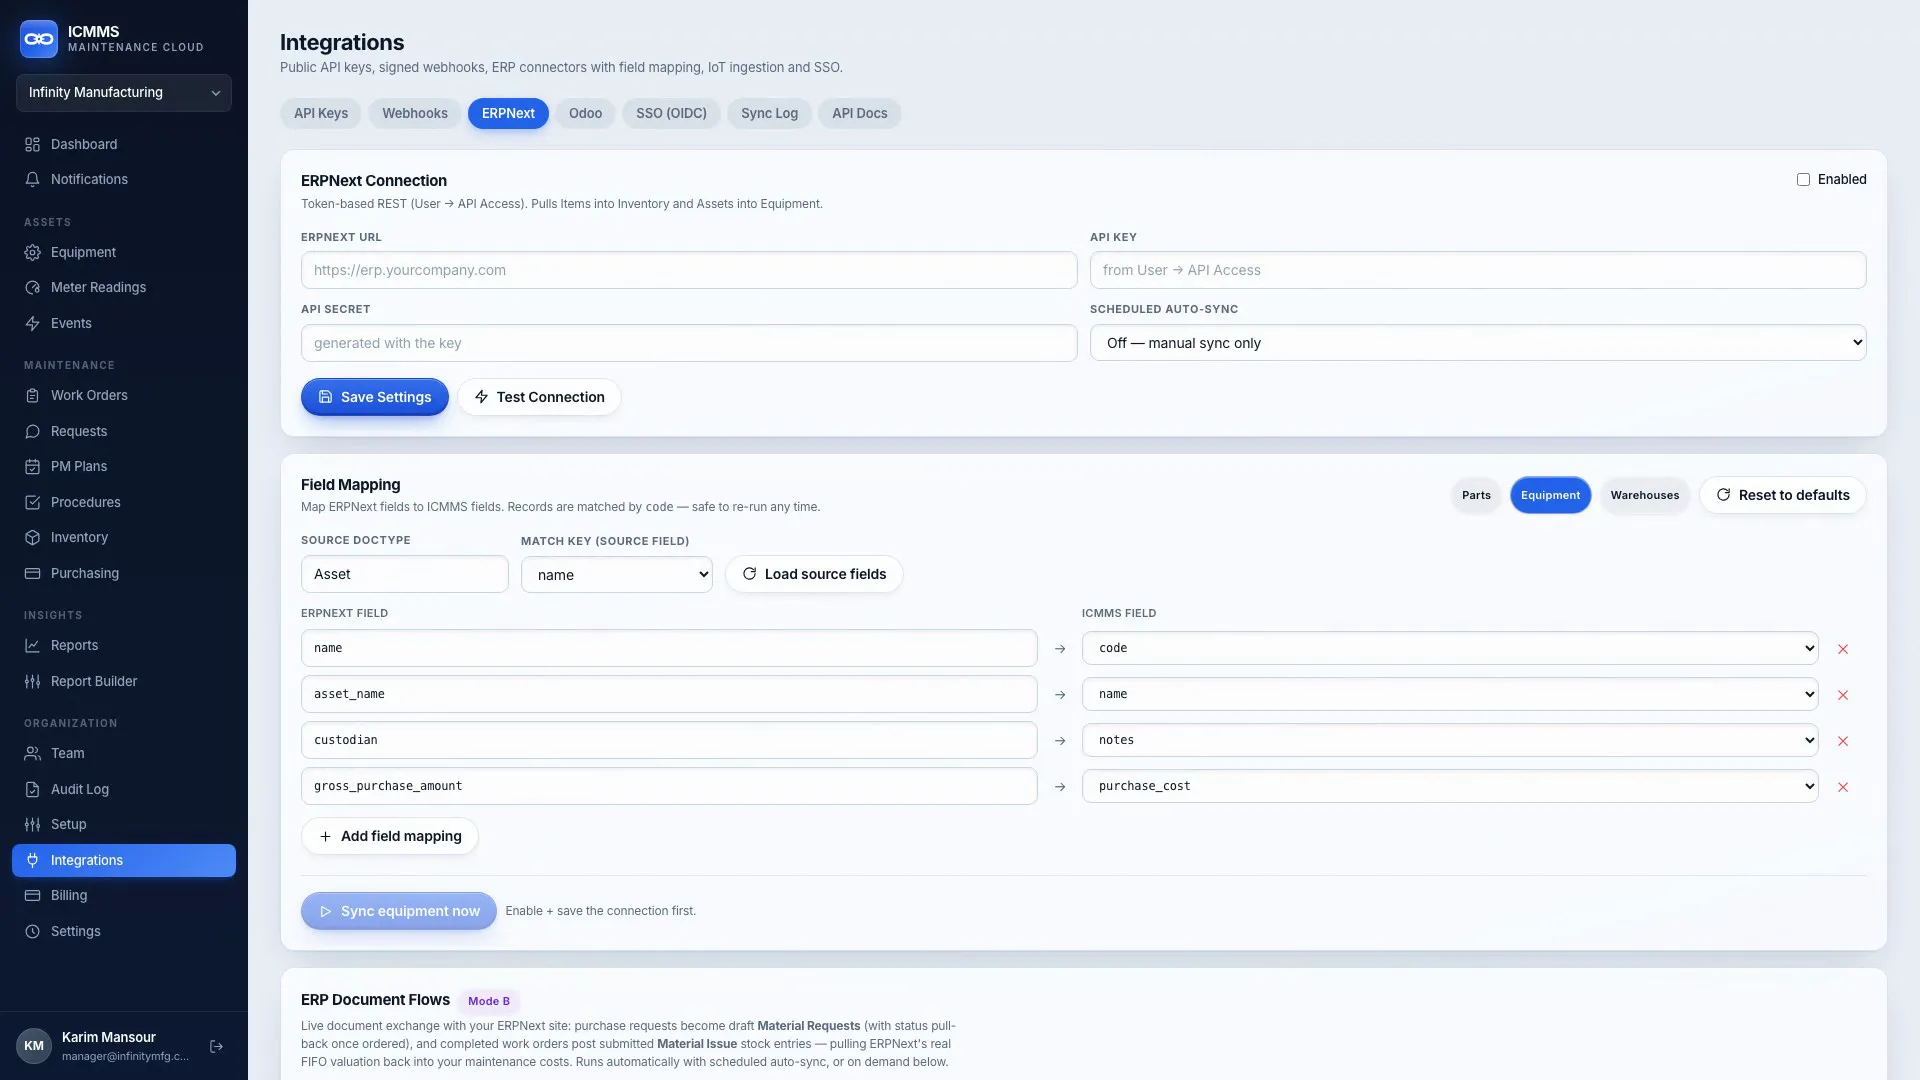Click Test Connection button
Image resolution: width=1920 pixels, height=1080 pixels.
(539, 397)
